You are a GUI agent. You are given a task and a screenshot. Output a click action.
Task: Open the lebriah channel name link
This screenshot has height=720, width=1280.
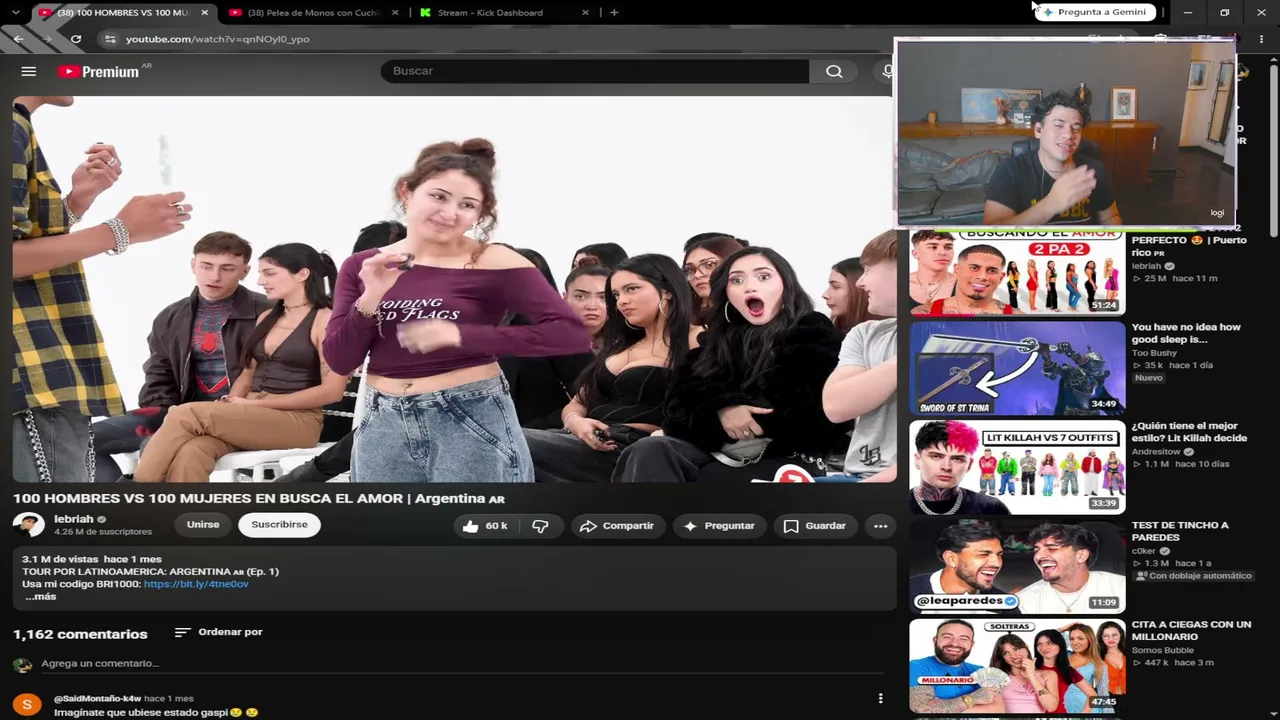74,519
